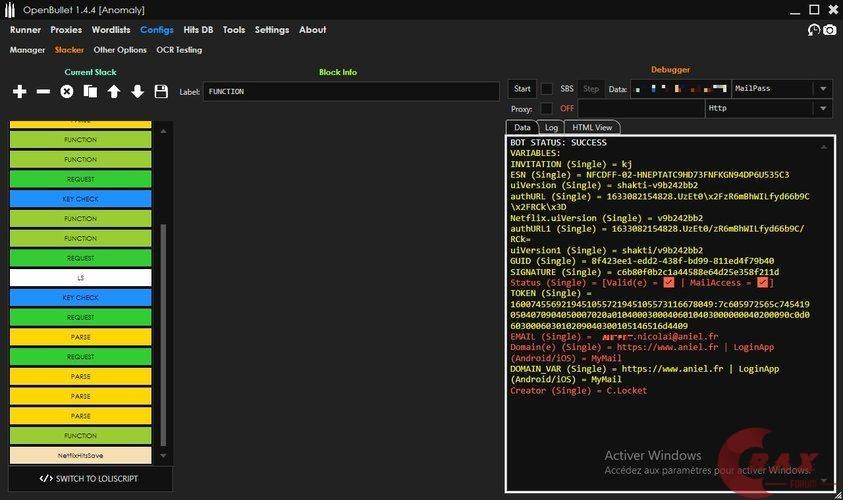The height and width of the screenshot is (500, 843).
Task: Save the config using the floppy disk icon
Action: [161, 92]
